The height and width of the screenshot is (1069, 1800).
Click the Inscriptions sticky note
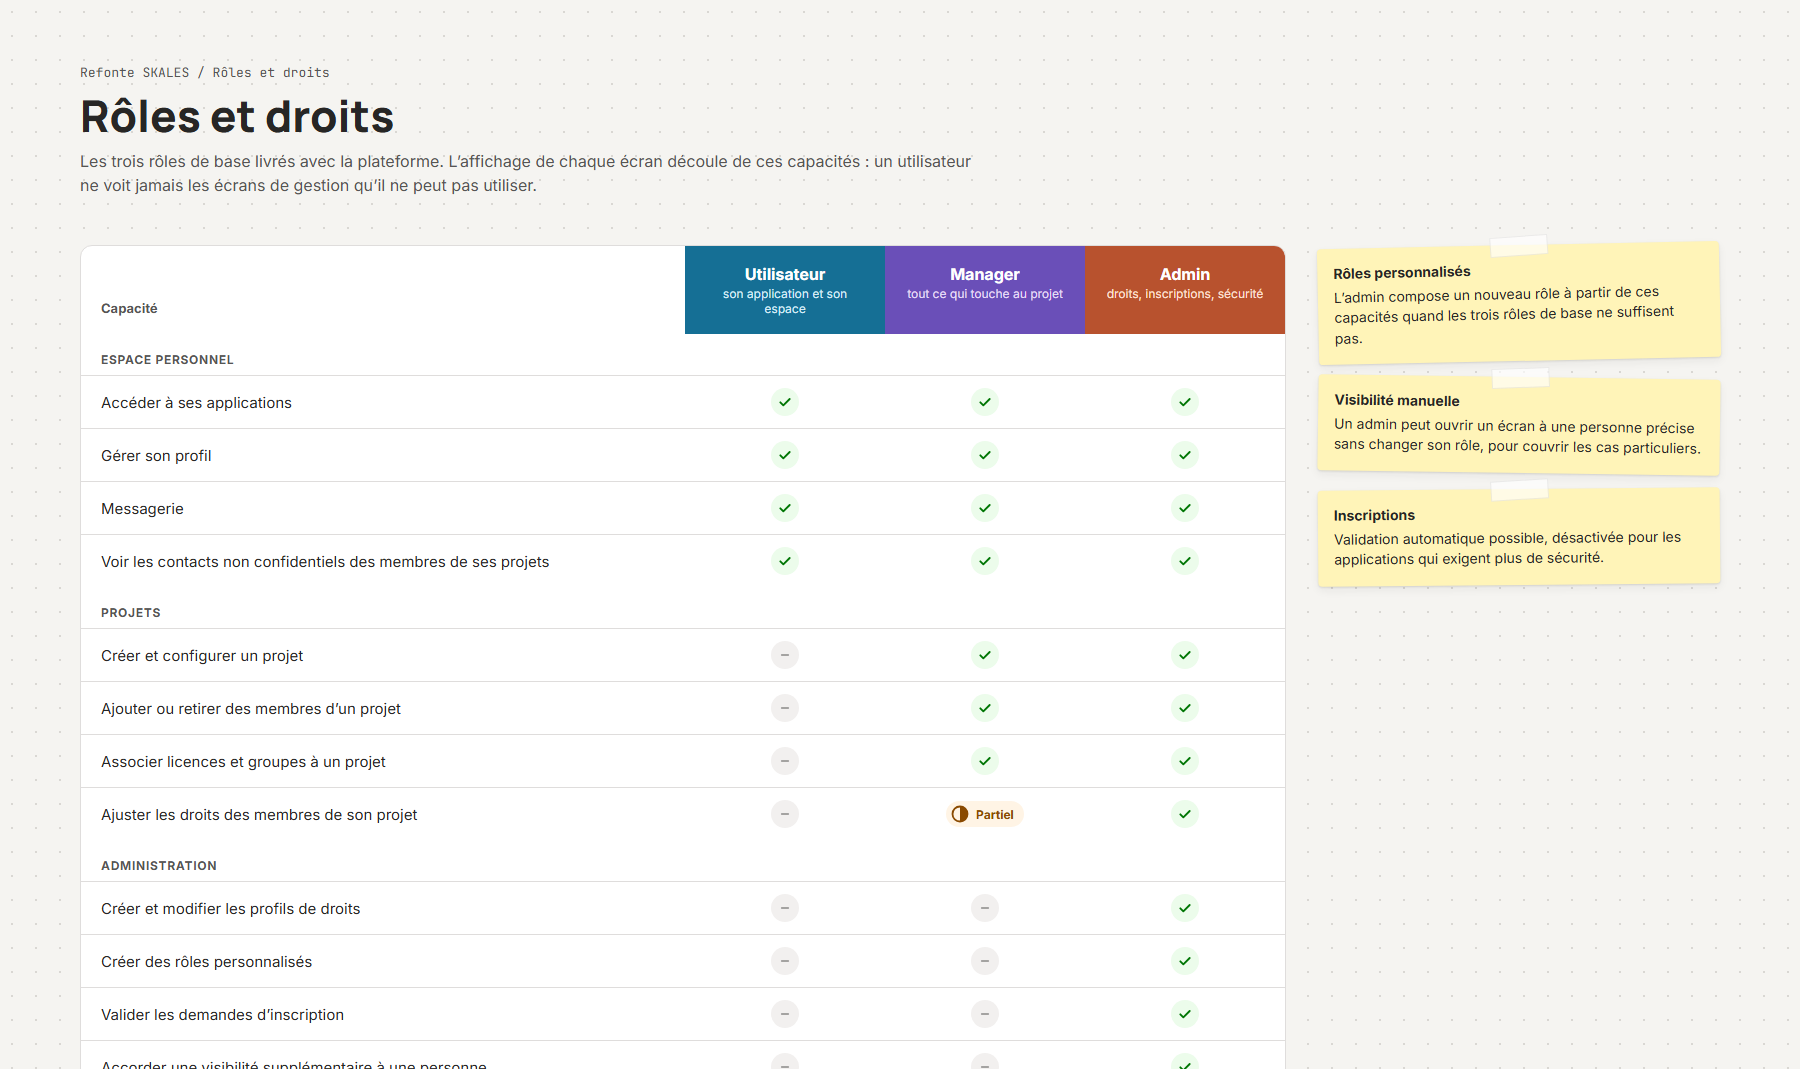(x=1519, y=537)
